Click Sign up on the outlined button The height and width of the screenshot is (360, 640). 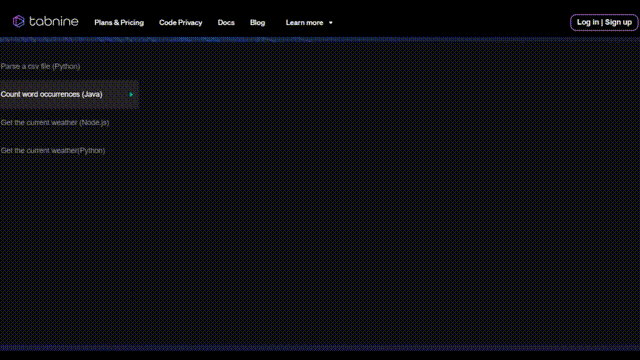618,22
